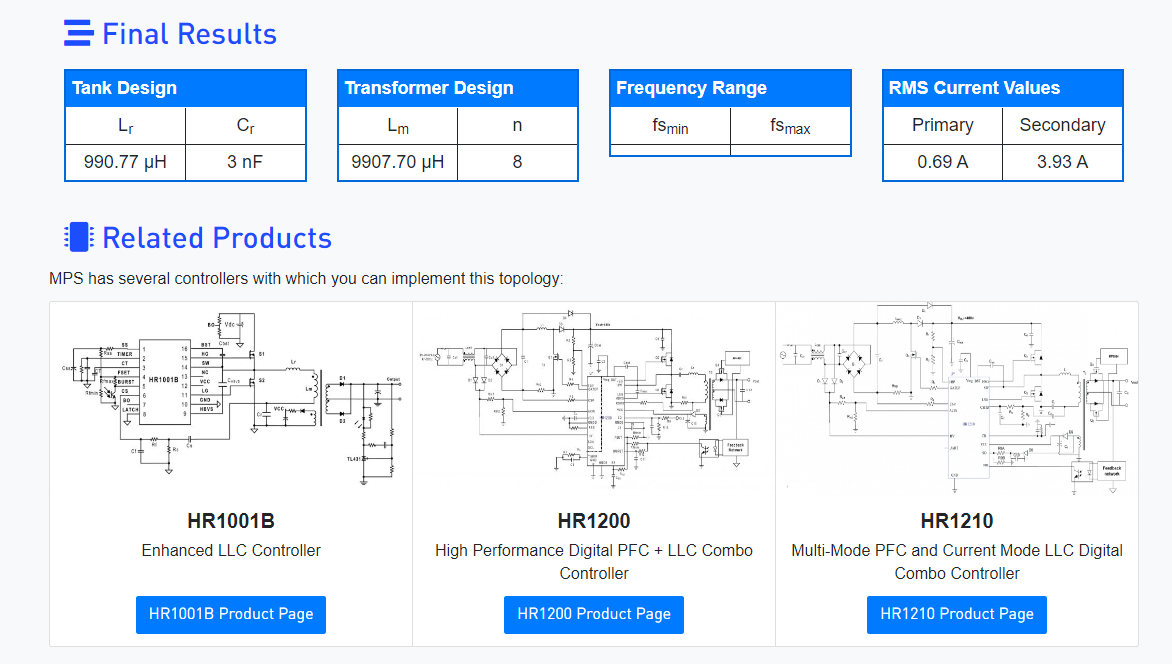Select the HR1200 product title
The height and width of the screenshot is (664, 1172).
594,521
